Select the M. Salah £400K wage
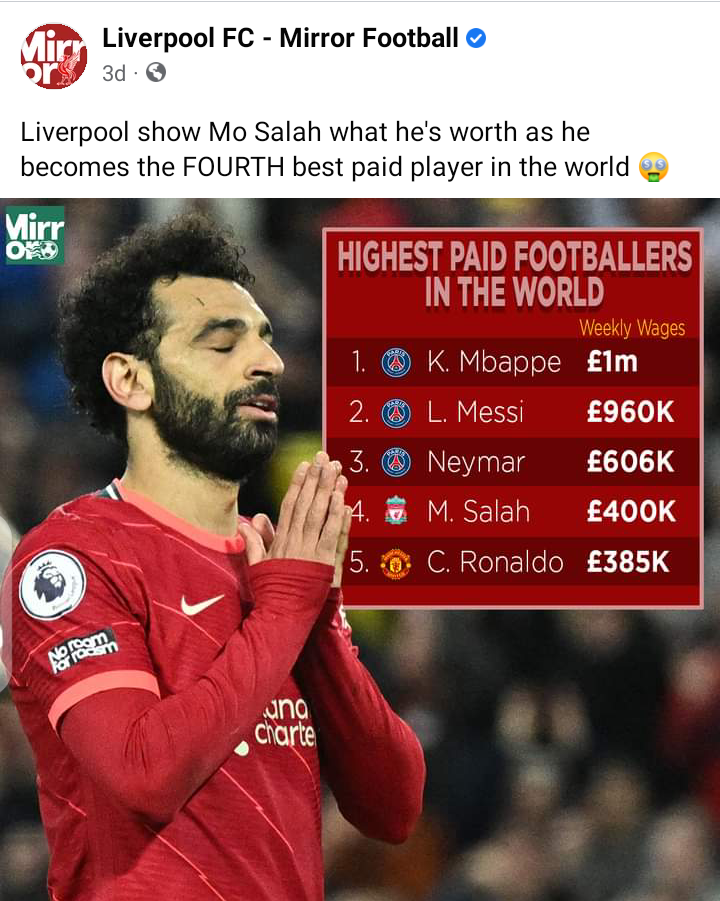This screenshot has width=720, height=901. tap(631, 511)
